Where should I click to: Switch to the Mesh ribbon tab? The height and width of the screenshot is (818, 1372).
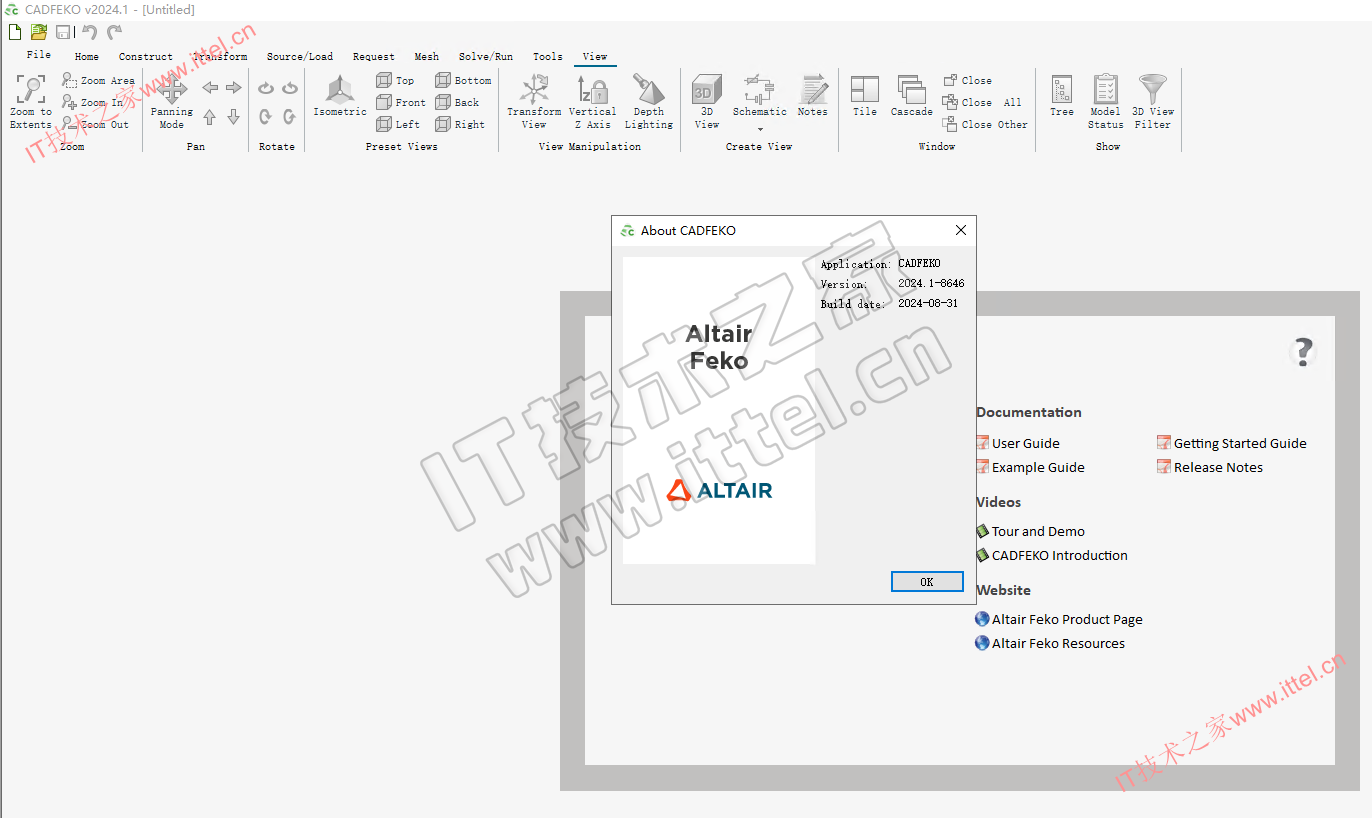427,57
